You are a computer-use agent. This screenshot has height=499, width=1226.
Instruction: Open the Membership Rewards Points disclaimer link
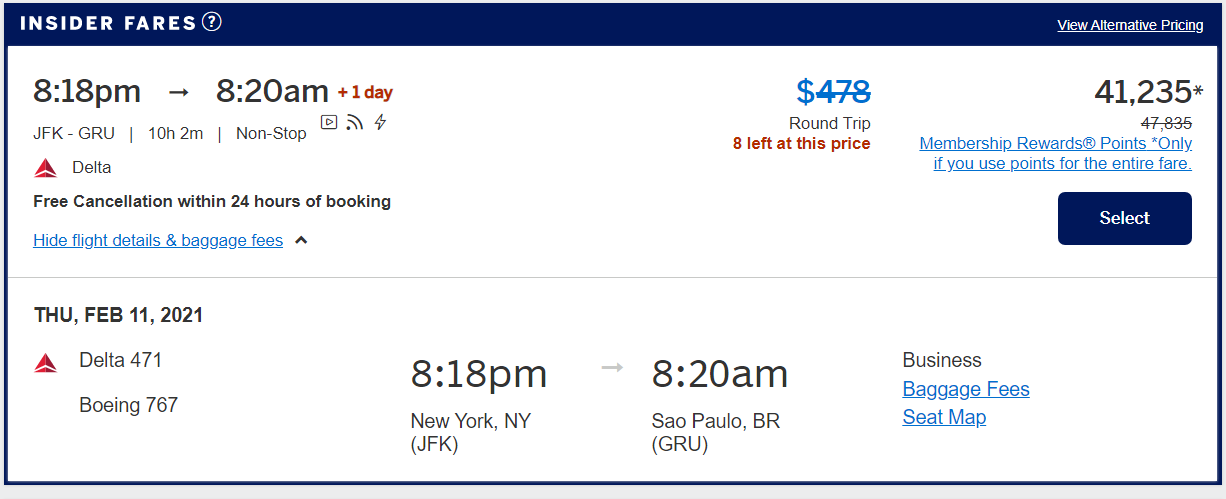tap(1055, 154)
